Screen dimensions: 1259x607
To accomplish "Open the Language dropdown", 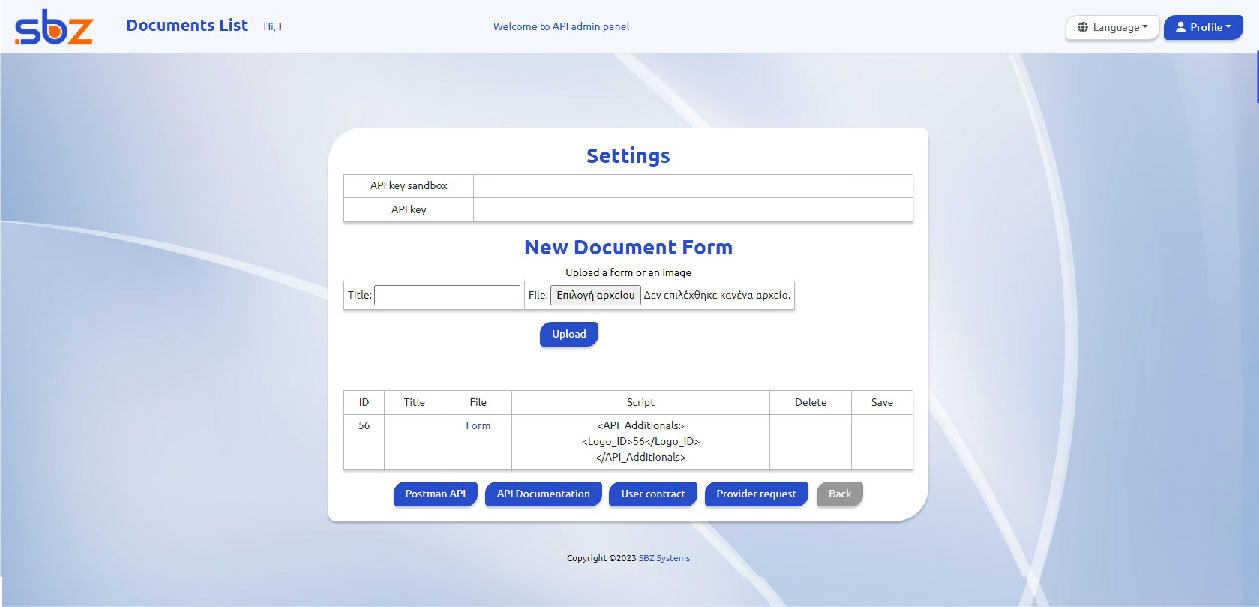I will pos(1112,27).
